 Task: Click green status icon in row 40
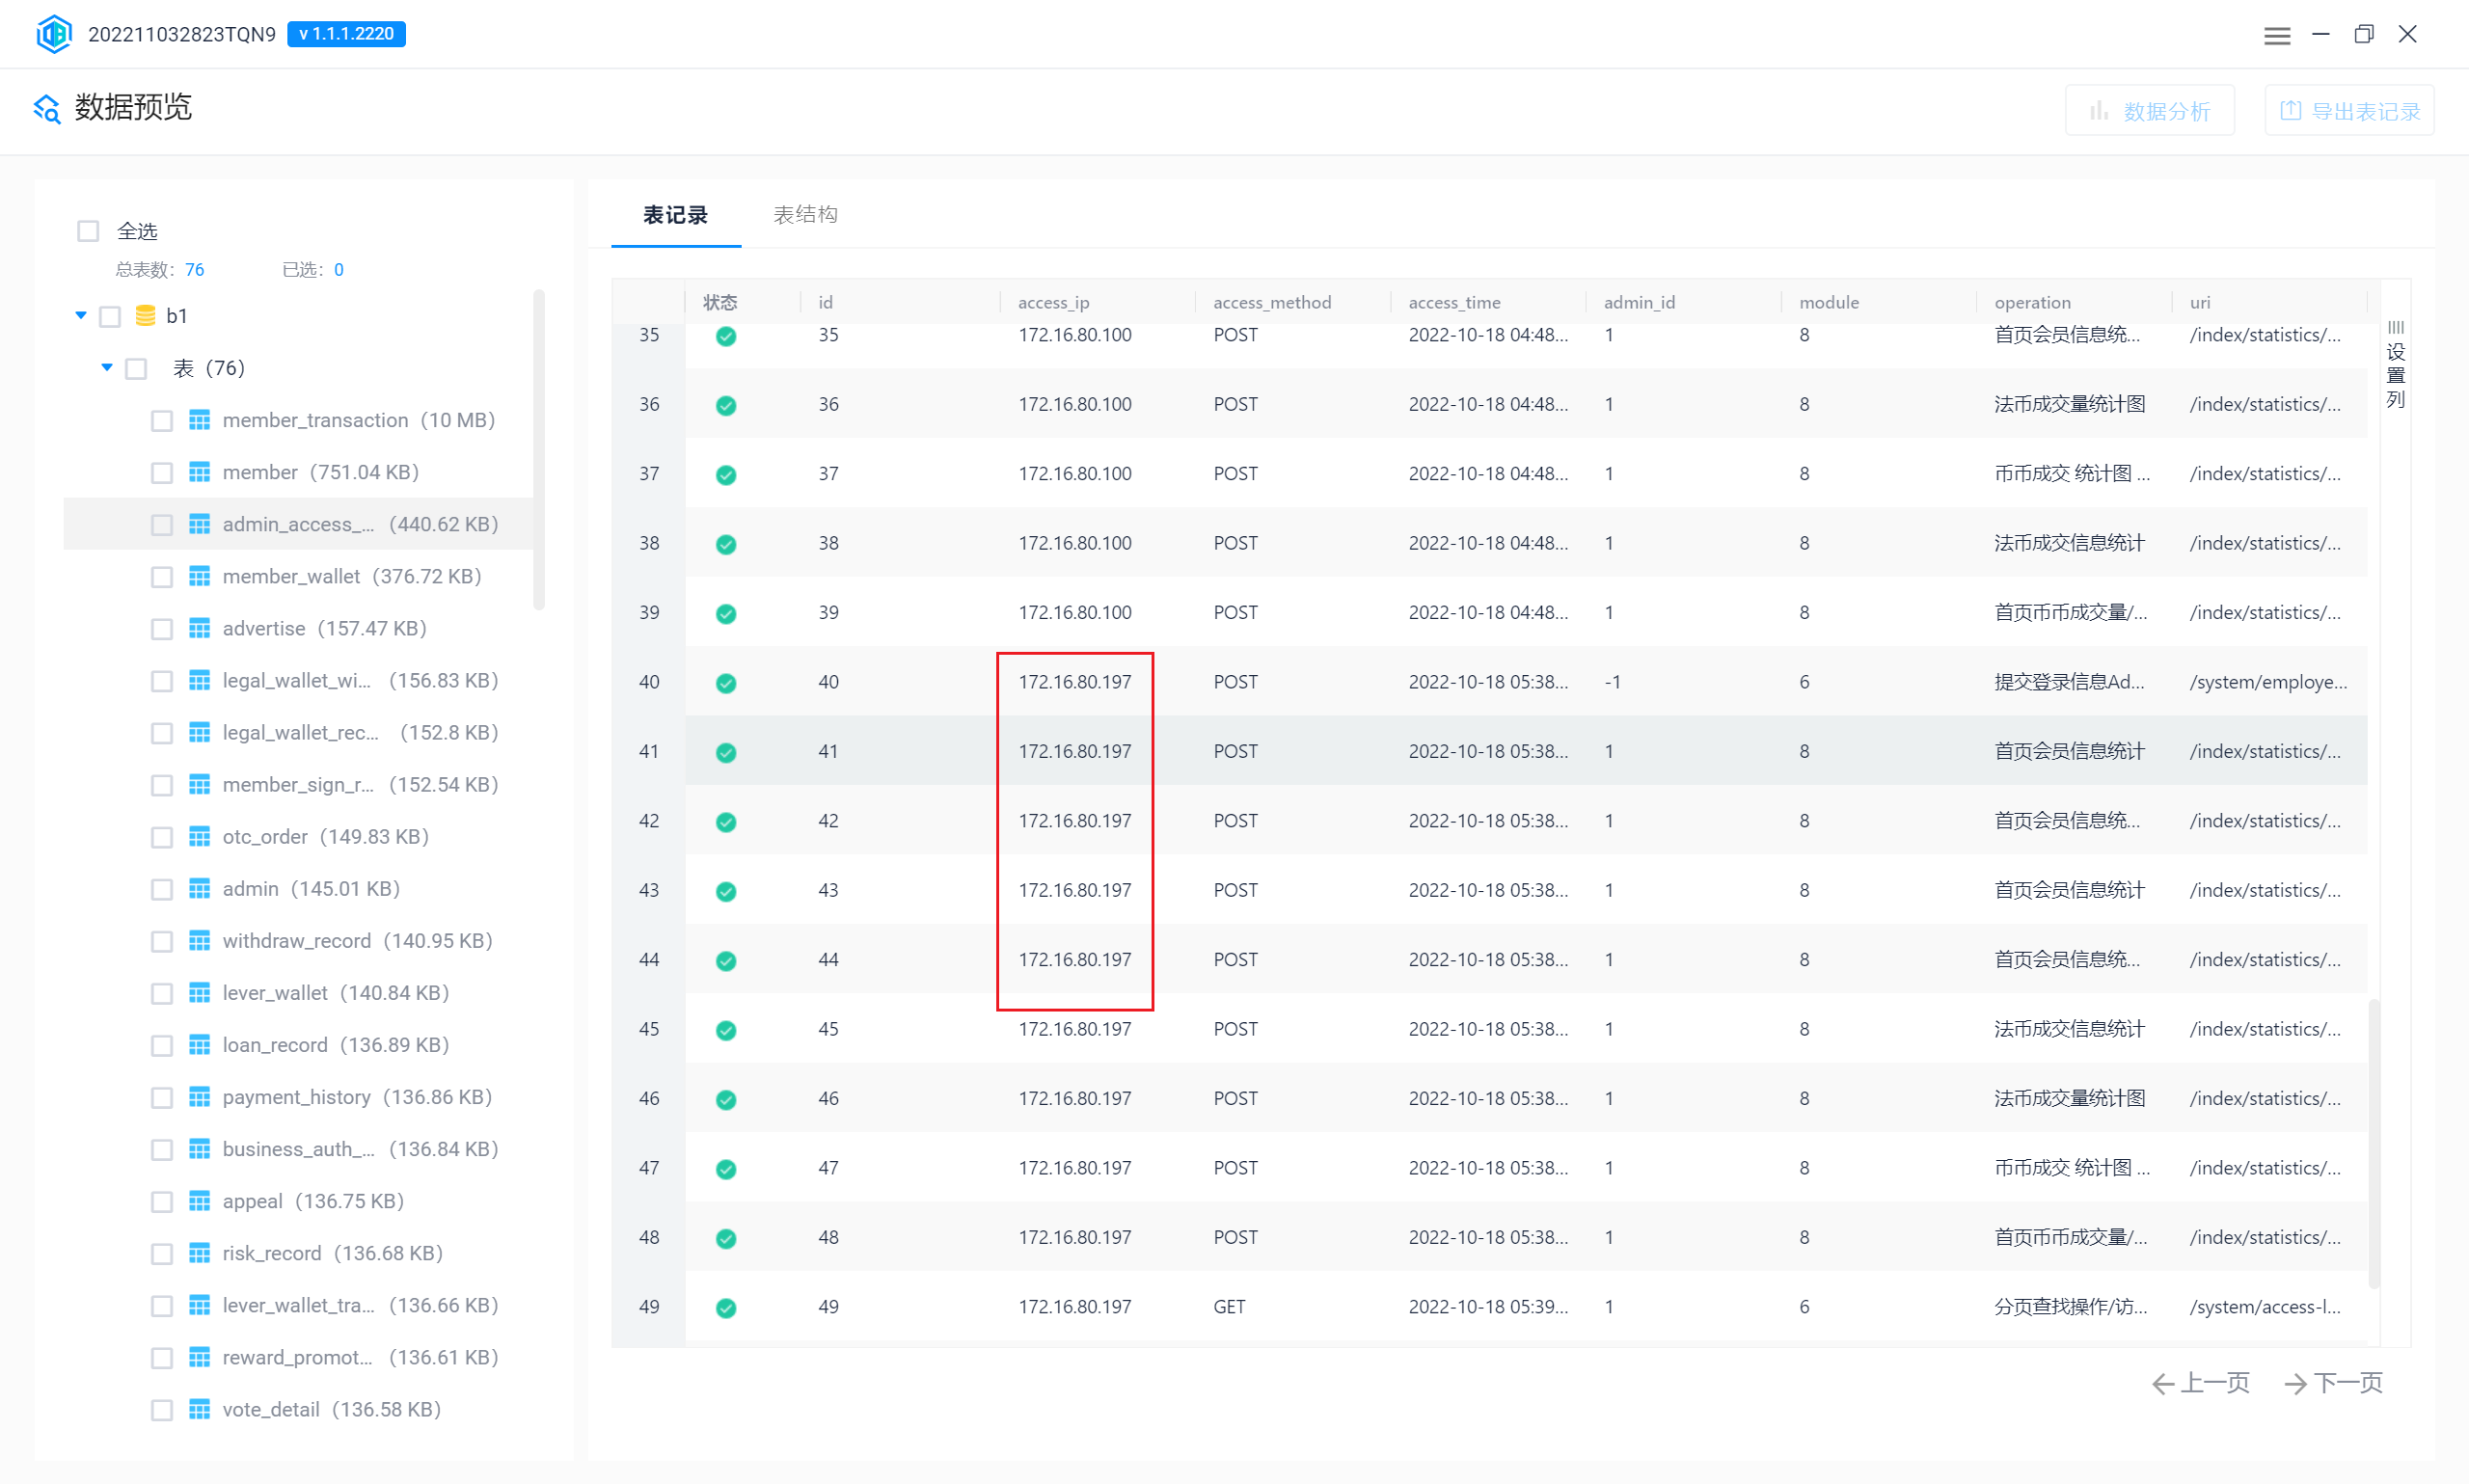726,683
